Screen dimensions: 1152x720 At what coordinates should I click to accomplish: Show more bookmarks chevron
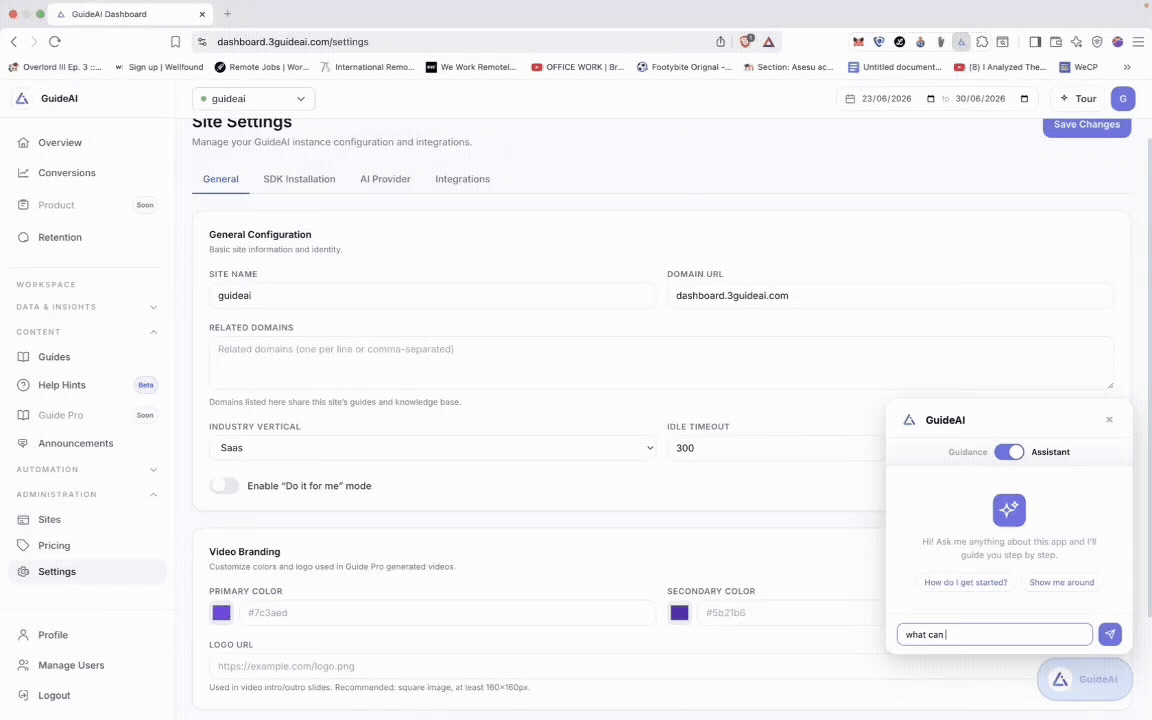[1127, 67]
